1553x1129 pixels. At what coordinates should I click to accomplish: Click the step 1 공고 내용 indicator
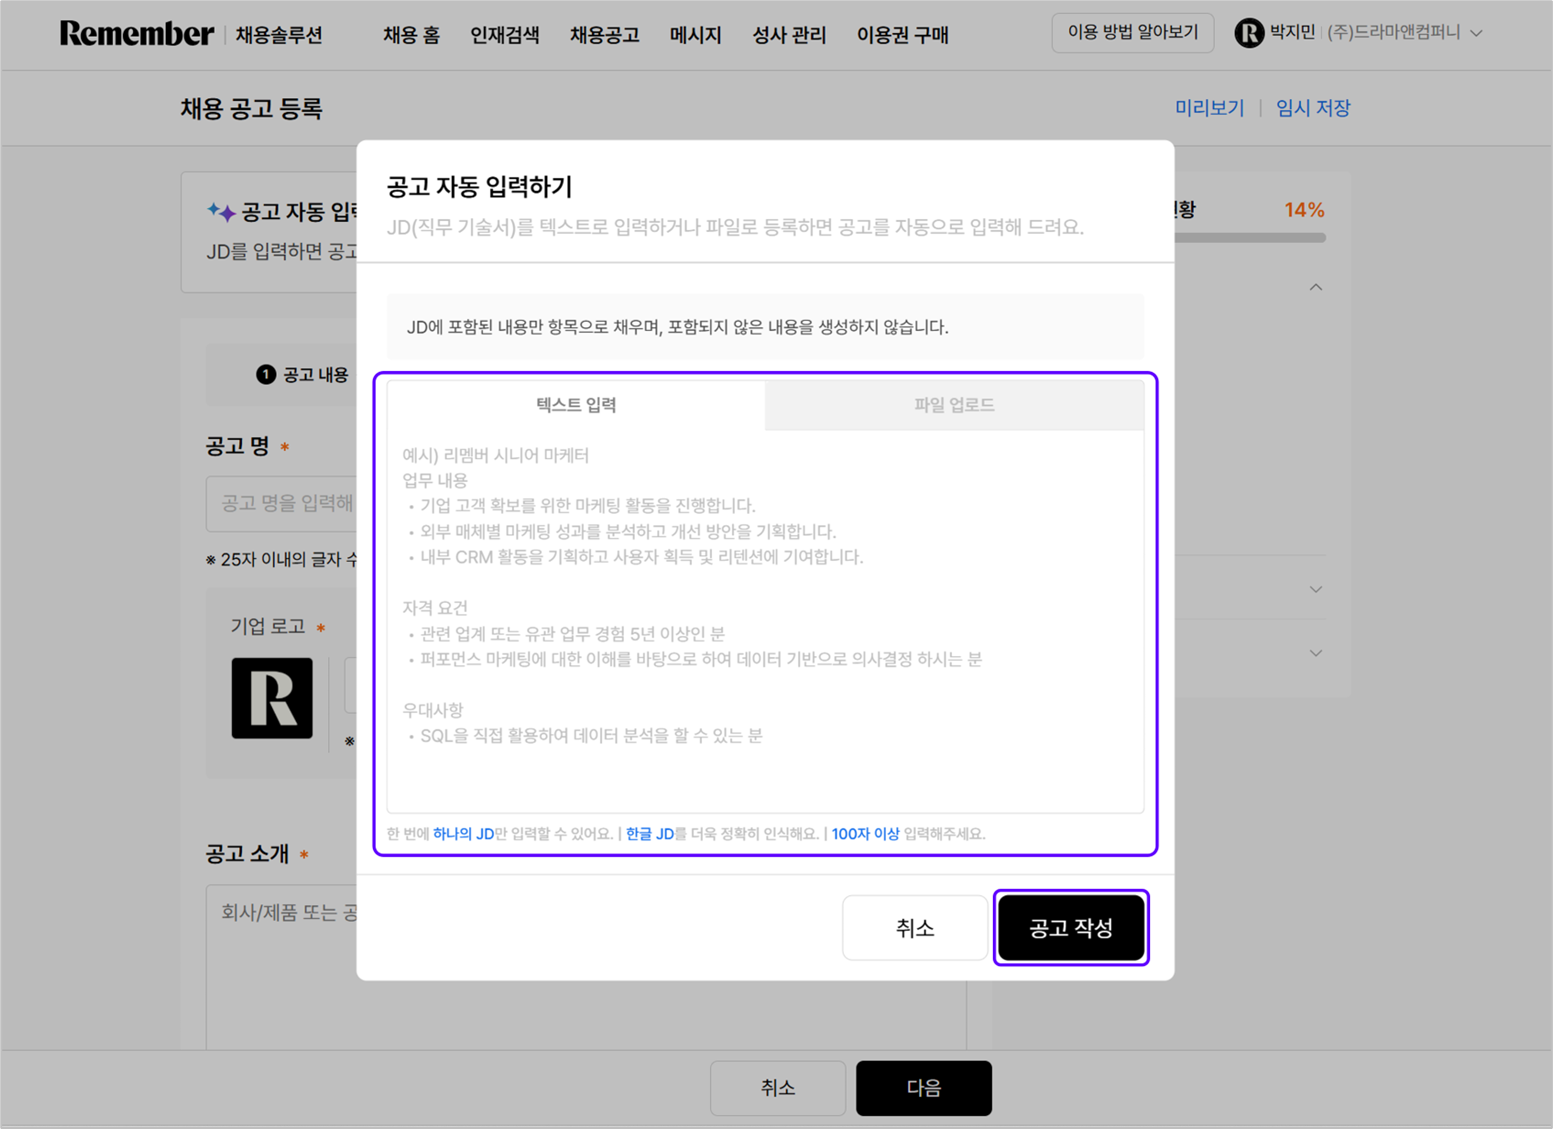pos(302,375)
